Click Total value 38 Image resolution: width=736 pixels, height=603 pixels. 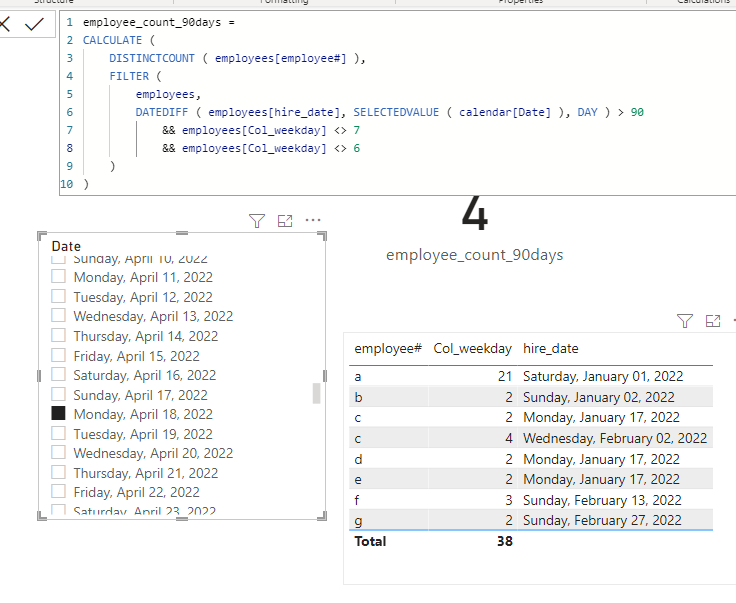click(505, 542)
